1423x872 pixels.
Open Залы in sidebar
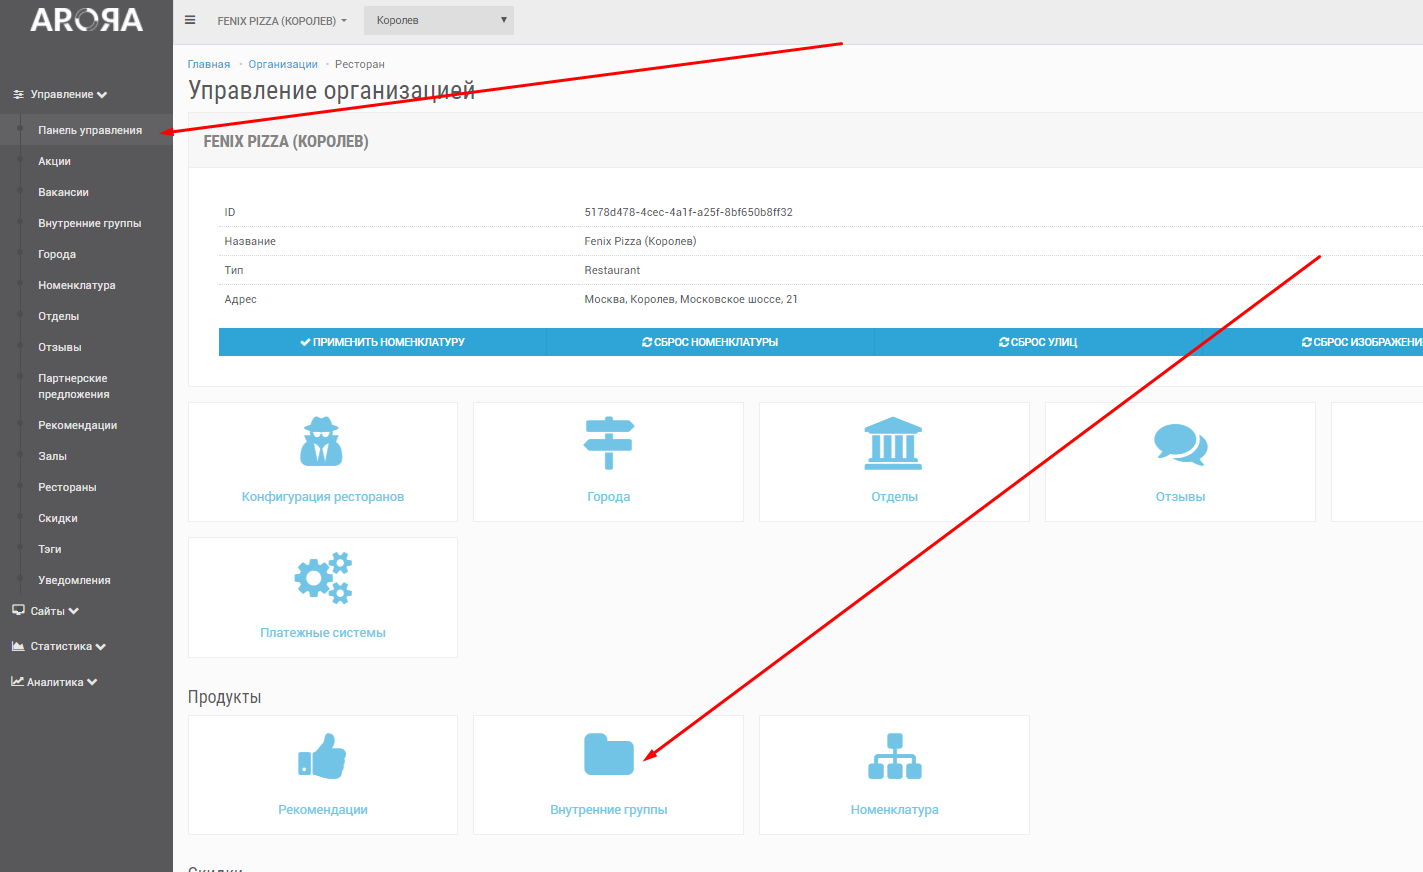[52, 456]
